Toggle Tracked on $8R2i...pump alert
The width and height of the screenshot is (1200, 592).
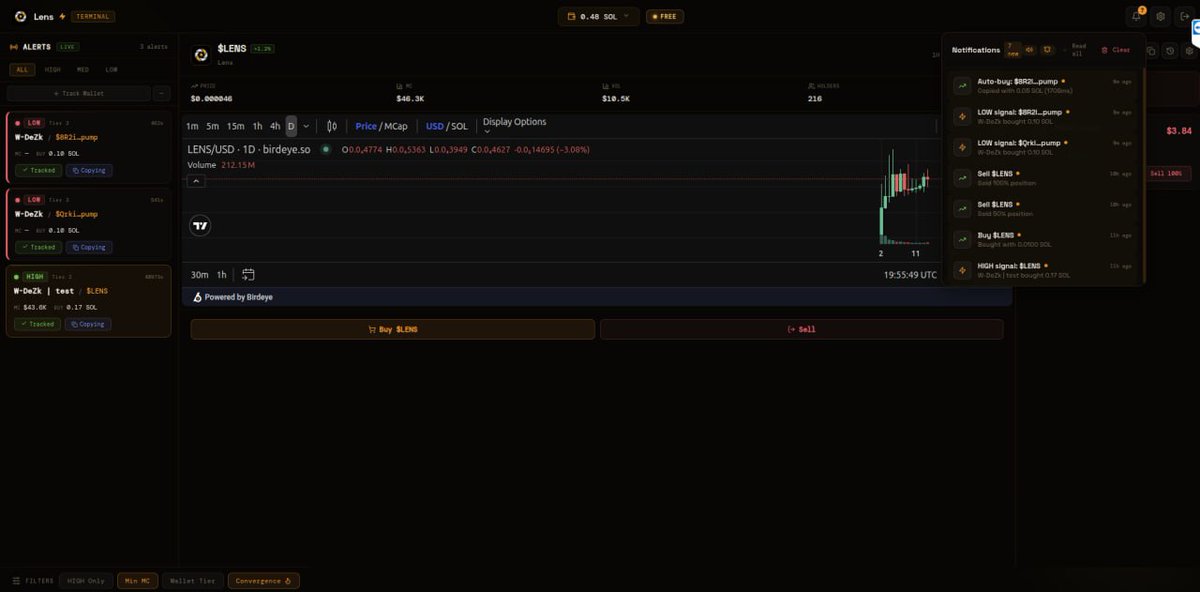38,170
